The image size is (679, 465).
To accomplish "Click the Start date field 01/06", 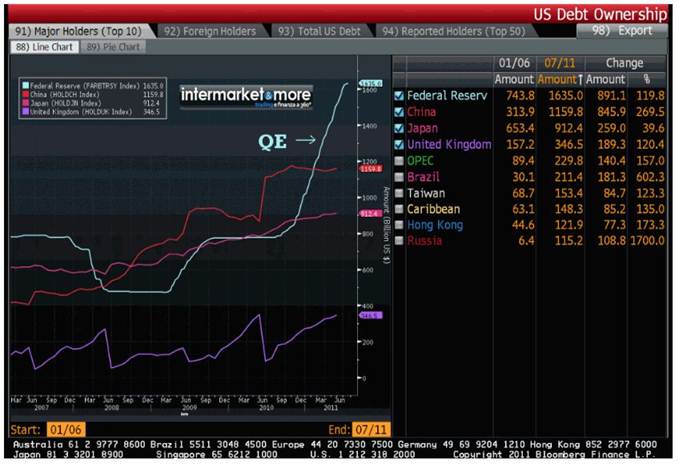I will pos(66,429).
